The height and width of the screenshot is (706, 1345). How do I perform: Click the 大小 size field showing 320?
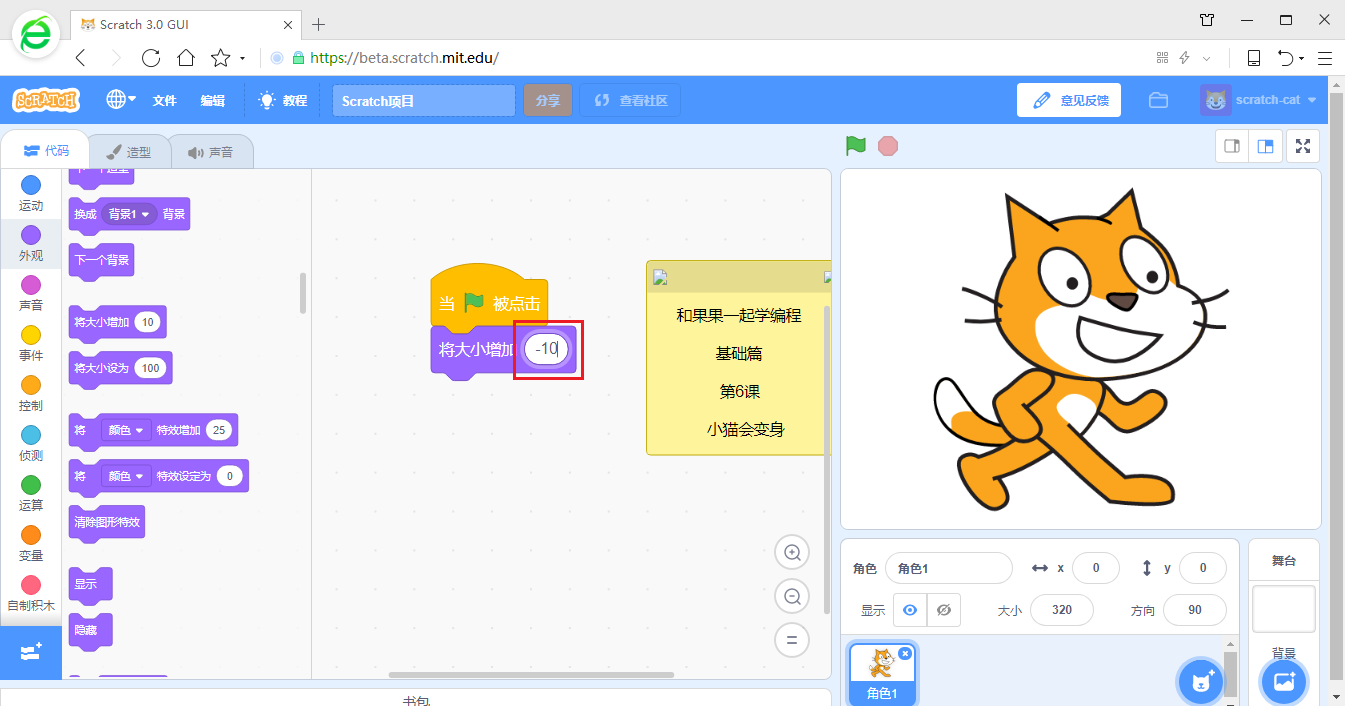tap(1062, 610)
